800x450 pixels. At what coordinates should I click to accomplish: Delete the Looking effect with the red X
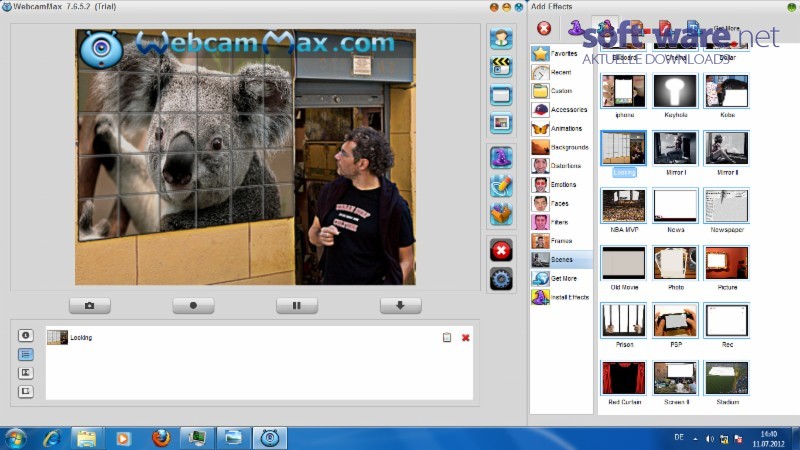465,338
